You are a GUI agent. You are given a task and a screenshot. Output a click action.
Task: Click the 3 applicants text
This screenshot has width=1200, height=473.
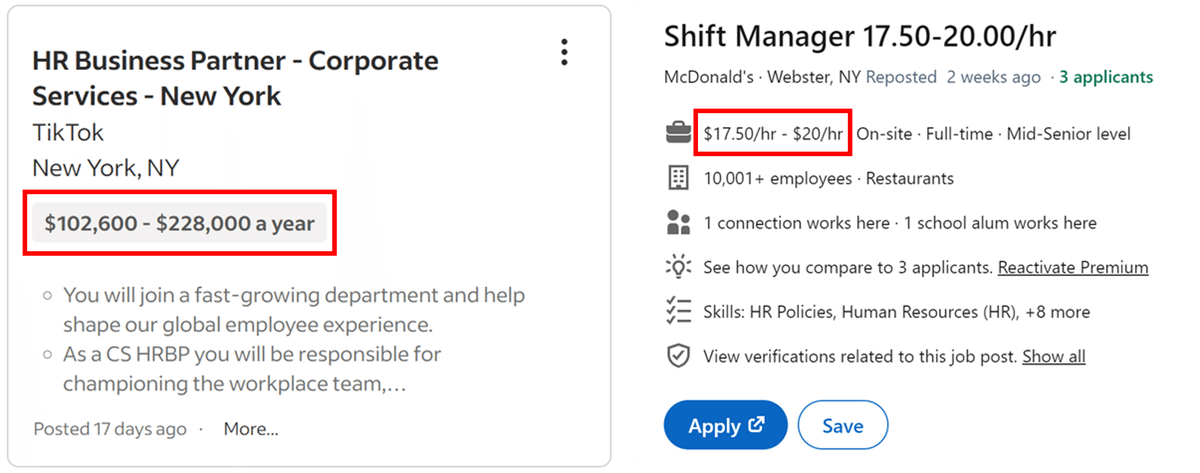pos(1106,77)
